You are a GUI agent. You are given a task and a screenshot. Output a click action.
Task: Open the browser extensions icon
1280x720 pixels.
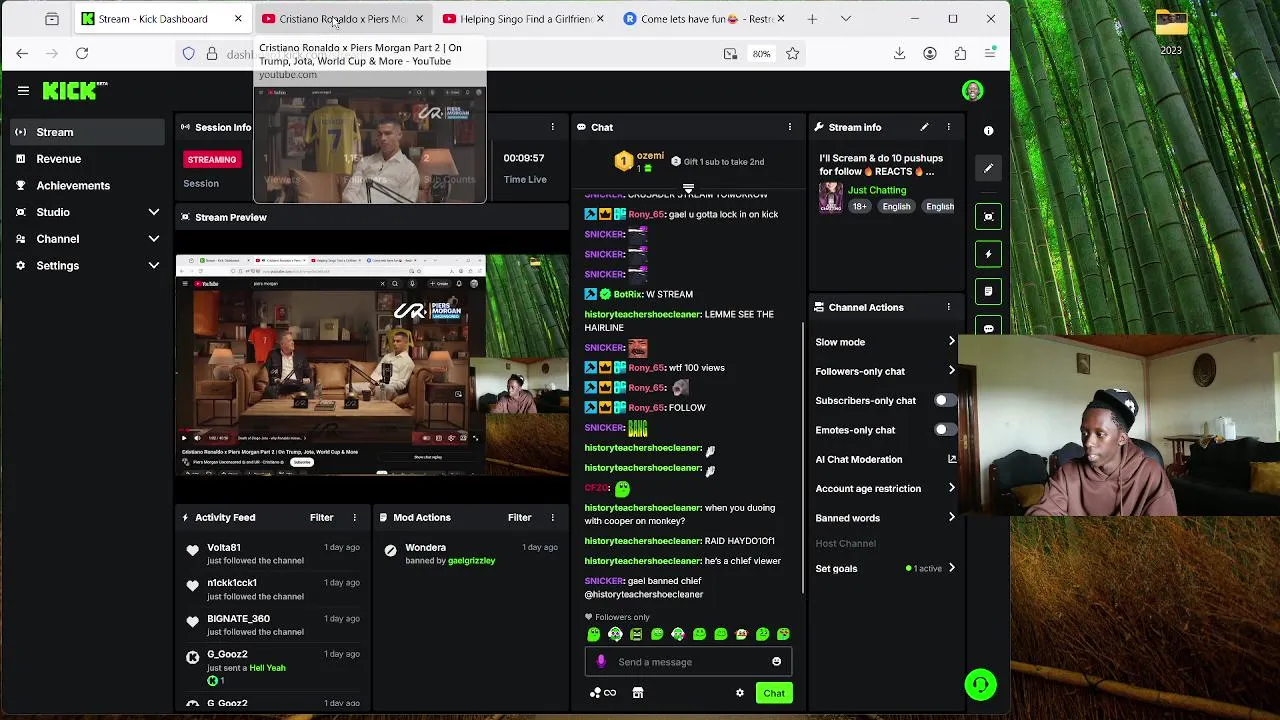[x=960, y=54]
